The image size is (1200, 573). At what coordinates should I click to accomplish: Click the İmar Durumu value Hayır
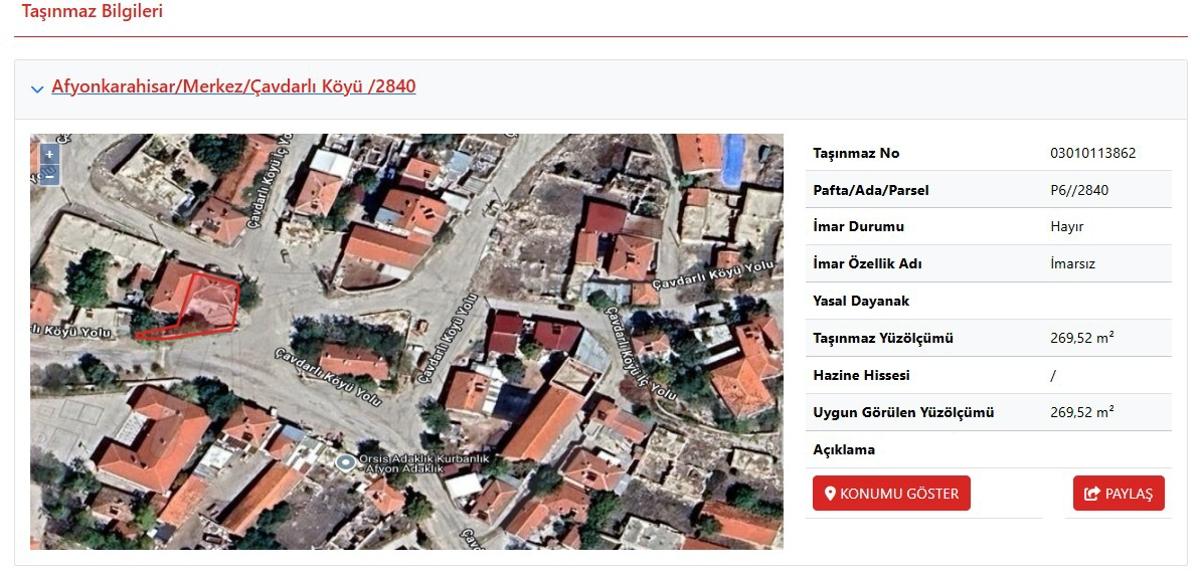(1066, 227)
